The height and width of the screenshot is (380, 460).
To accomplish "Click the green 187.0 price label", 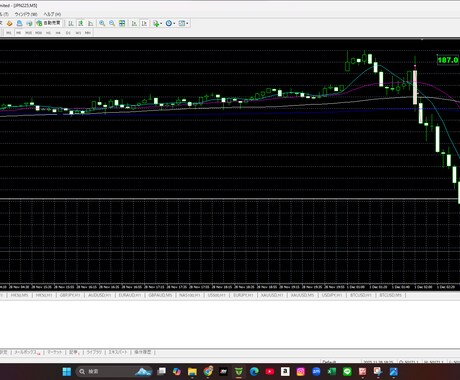I will click(x=448, y=60).
